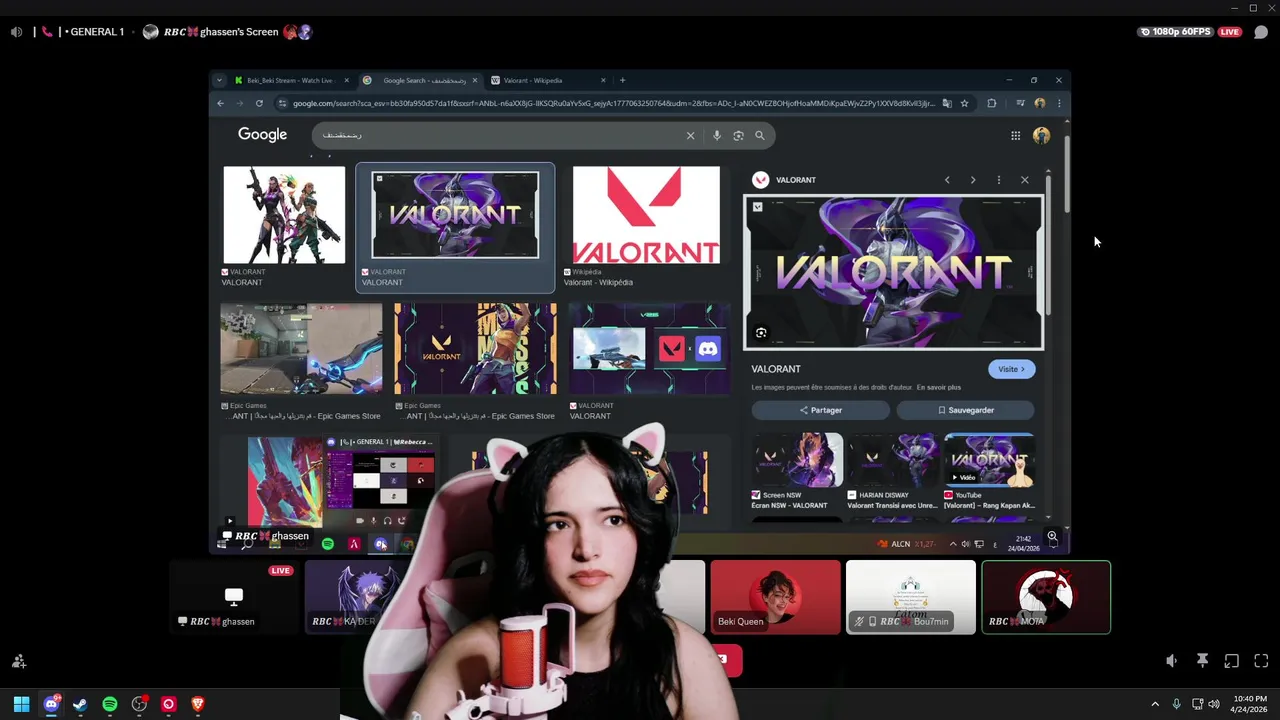Select the two agents VALORANT thumbnail
The height and width of the screenshot is (720, 1280).
point(284,215)
